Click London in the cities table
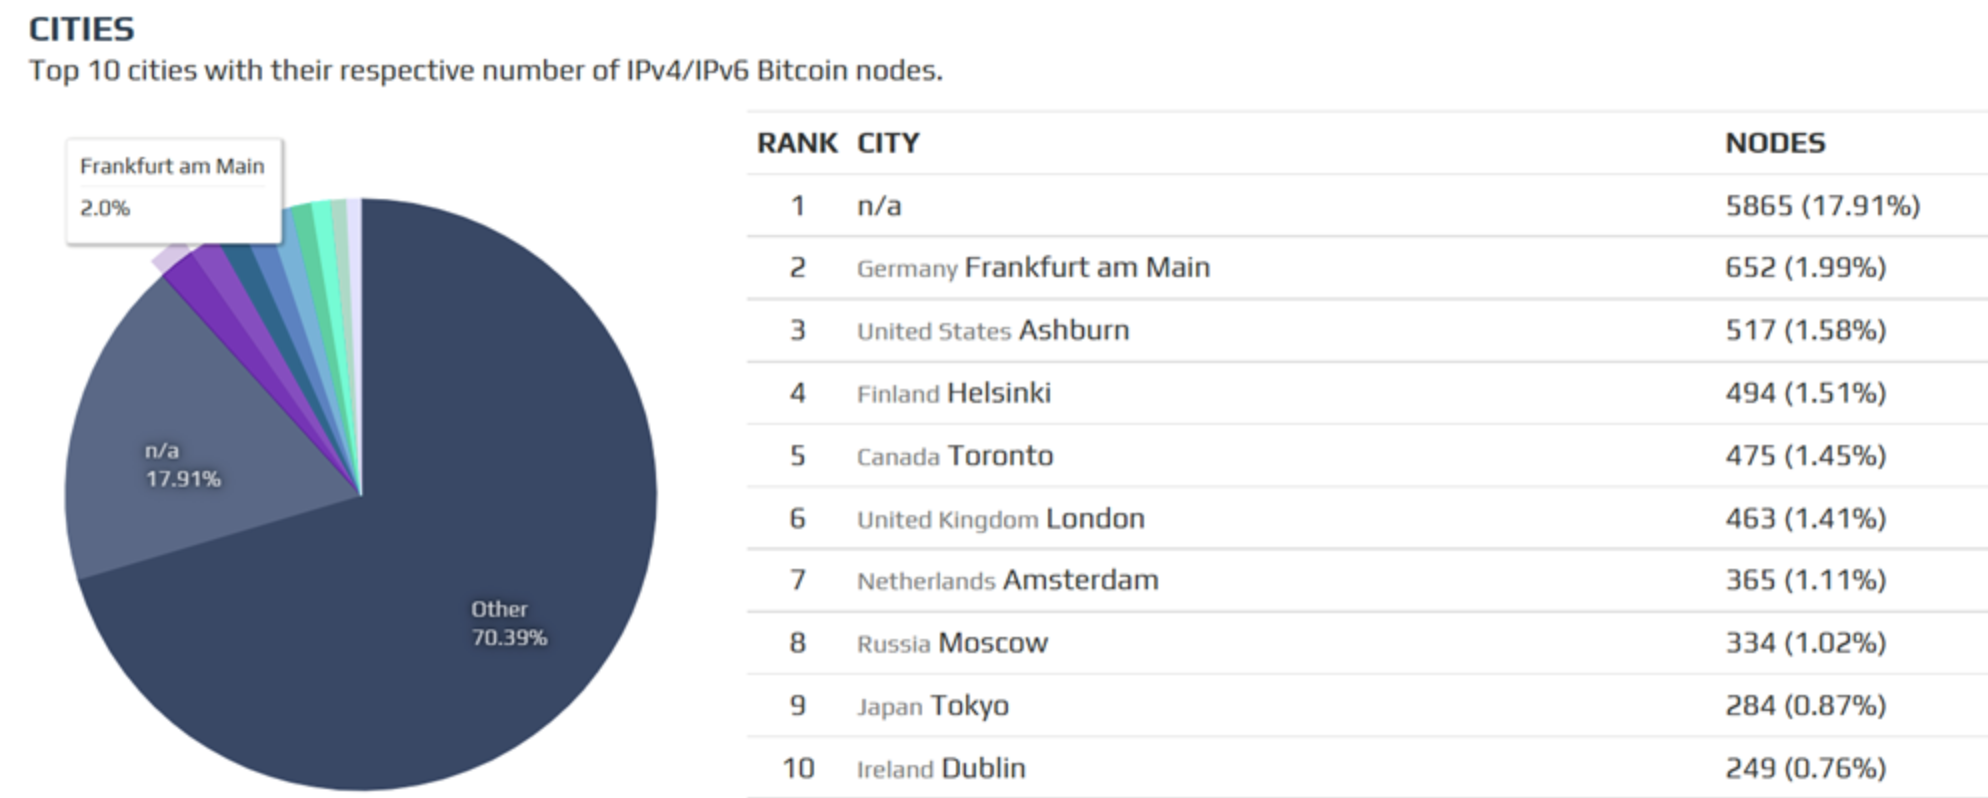The height and width of the screenshot is (798, 1988). click(x=1094, y=518)
